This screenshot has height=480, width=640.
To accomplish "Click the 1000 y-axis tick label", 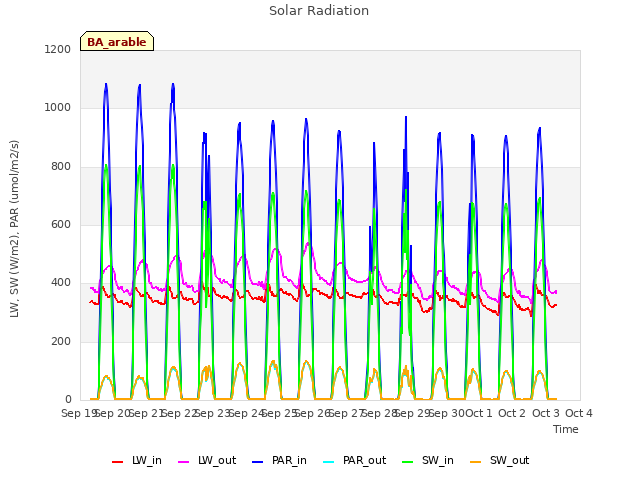I will click(x=58, y=108).
